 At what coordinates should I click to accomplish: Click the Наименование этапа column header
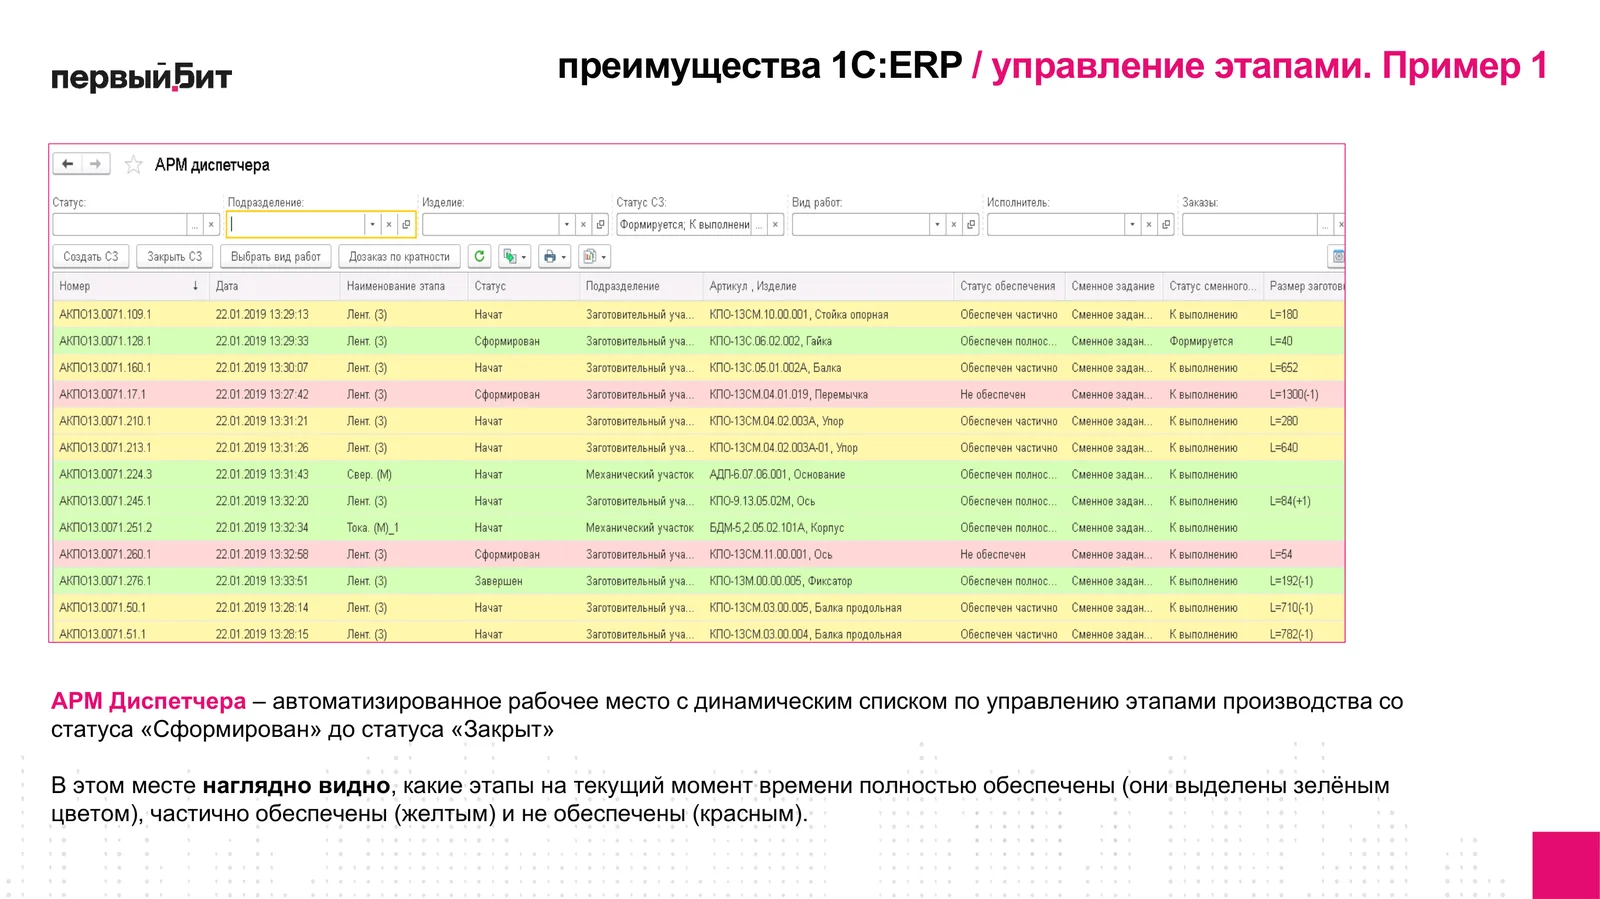(x=404, y=286)
